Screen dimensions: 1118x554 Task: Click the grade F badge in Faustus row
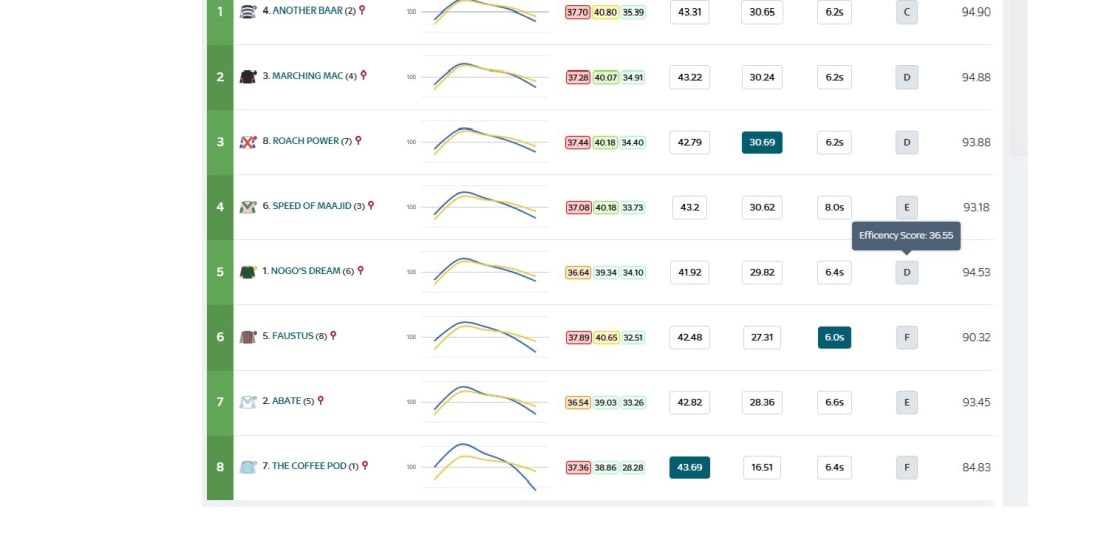click(906, 337)
